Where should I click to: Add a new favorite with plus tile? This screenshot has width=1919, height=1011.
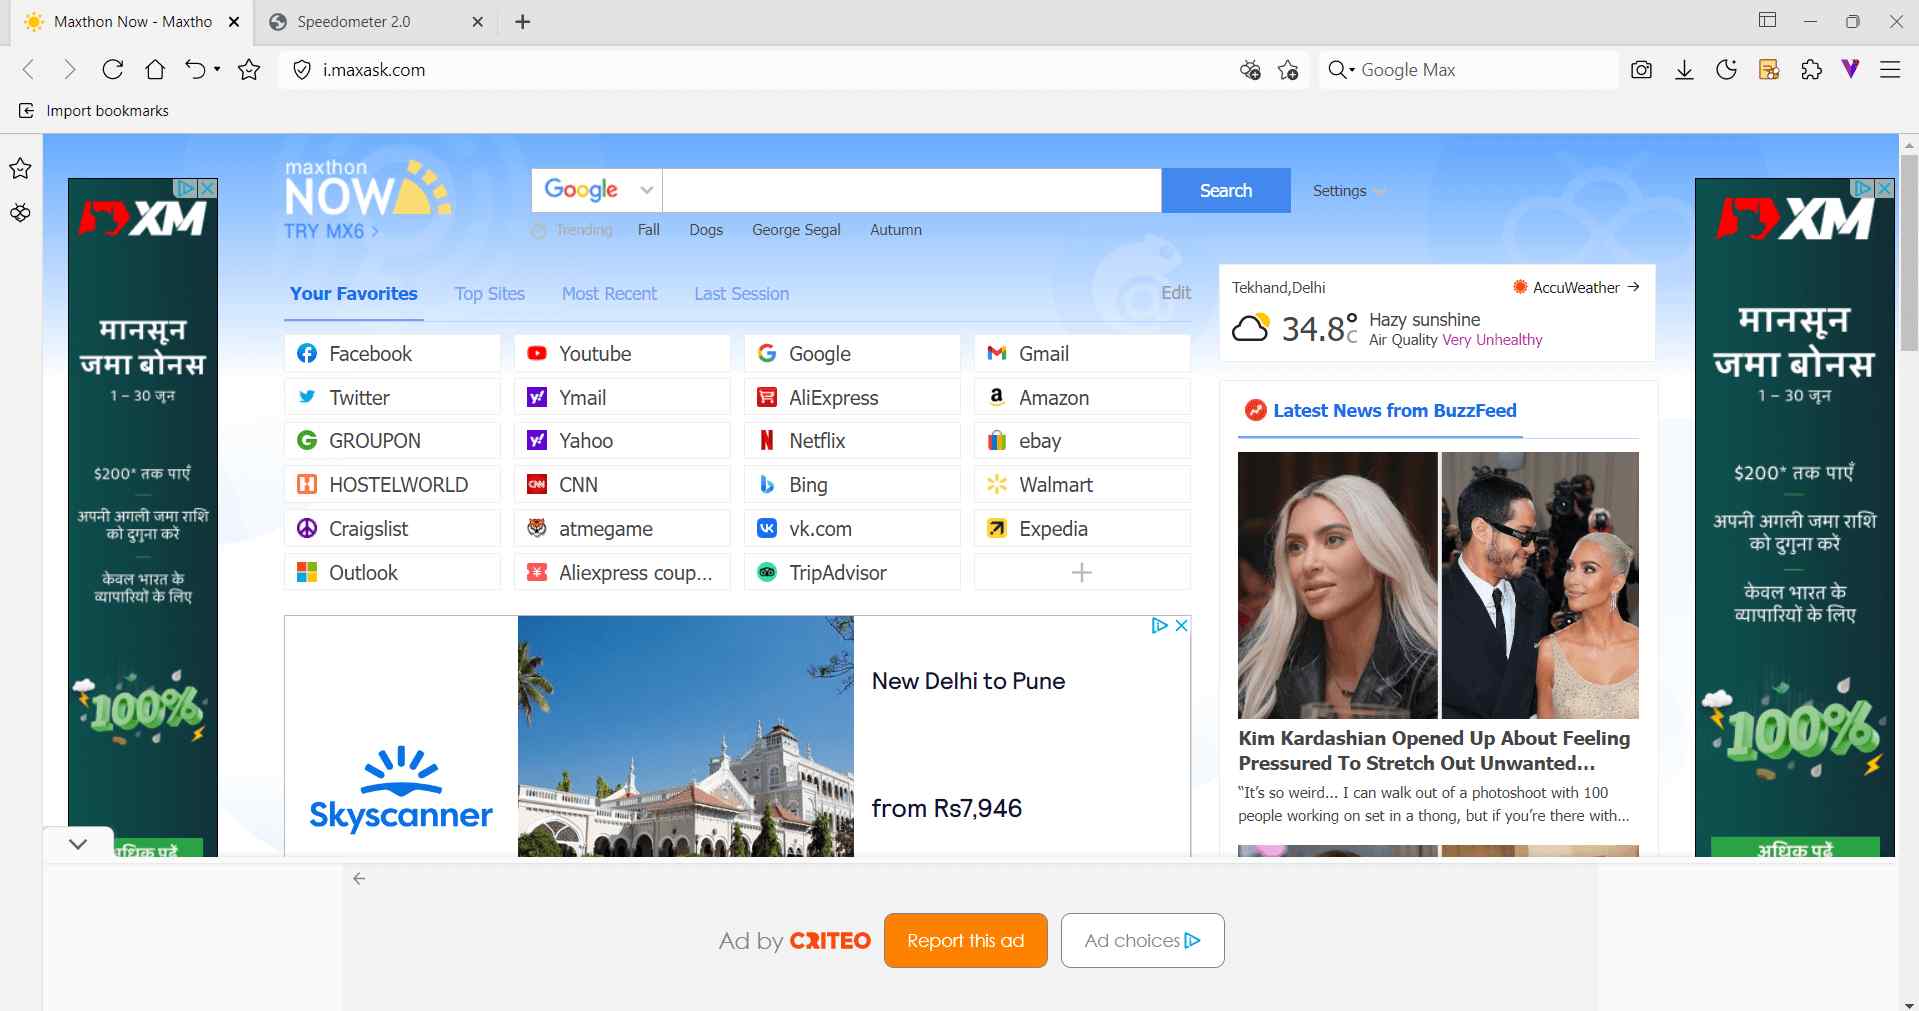coord(1082,572)
